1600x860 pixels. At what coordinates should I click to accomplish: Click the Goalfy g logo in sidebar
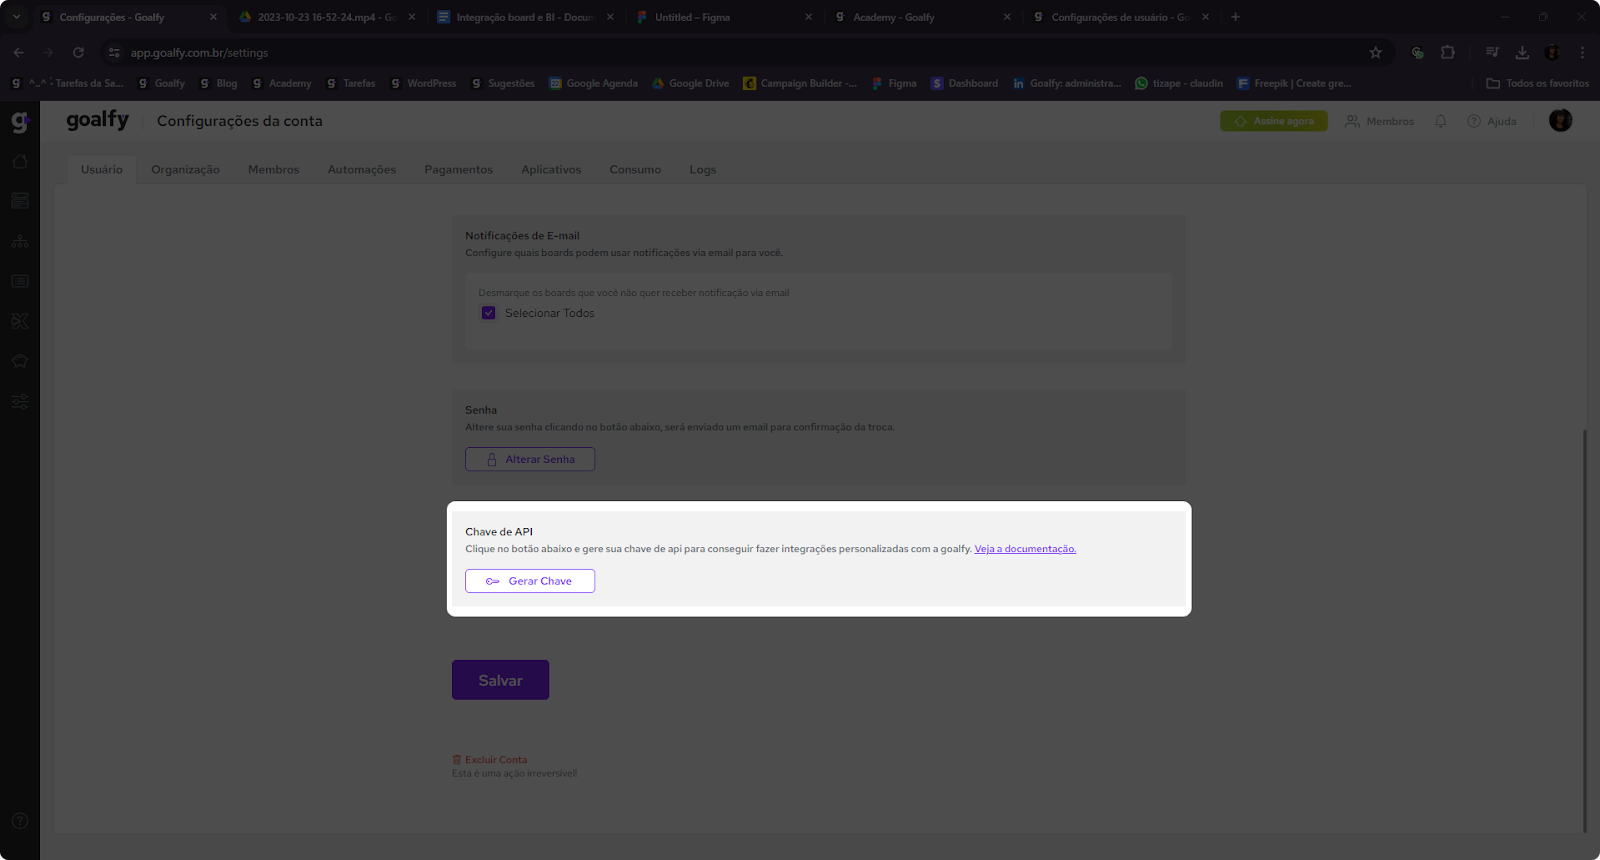(x=20, y=122)
